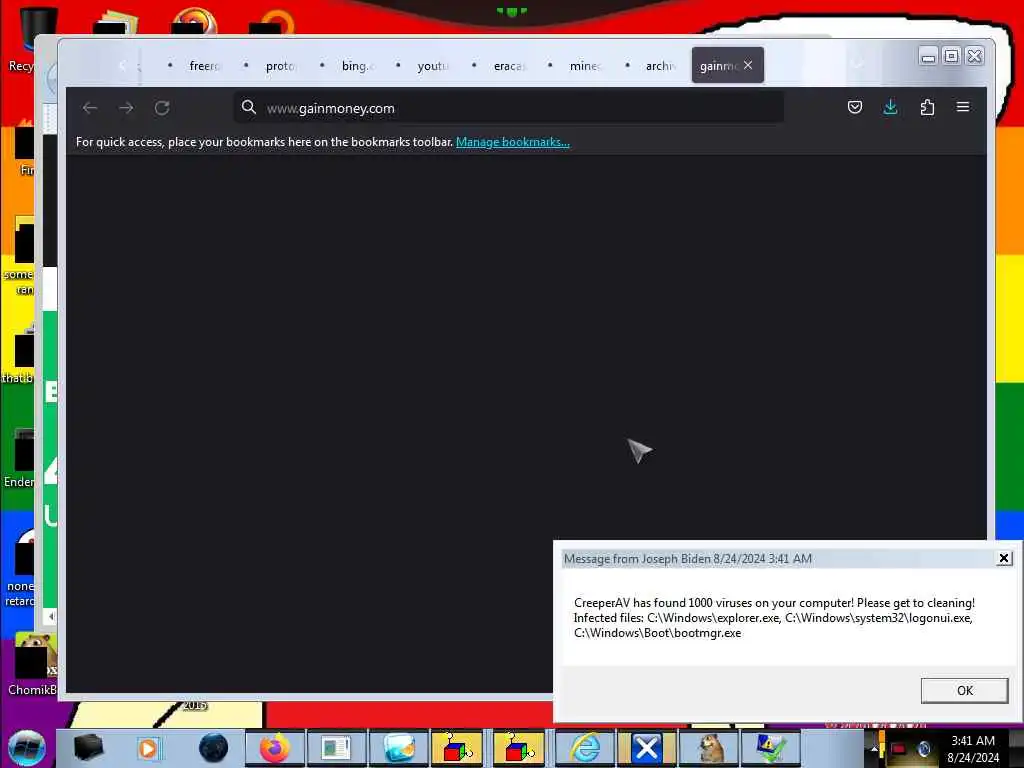Open the Pocket save icon
The height and width of the screenshot is (768, 1024).
tap(854, 107)
